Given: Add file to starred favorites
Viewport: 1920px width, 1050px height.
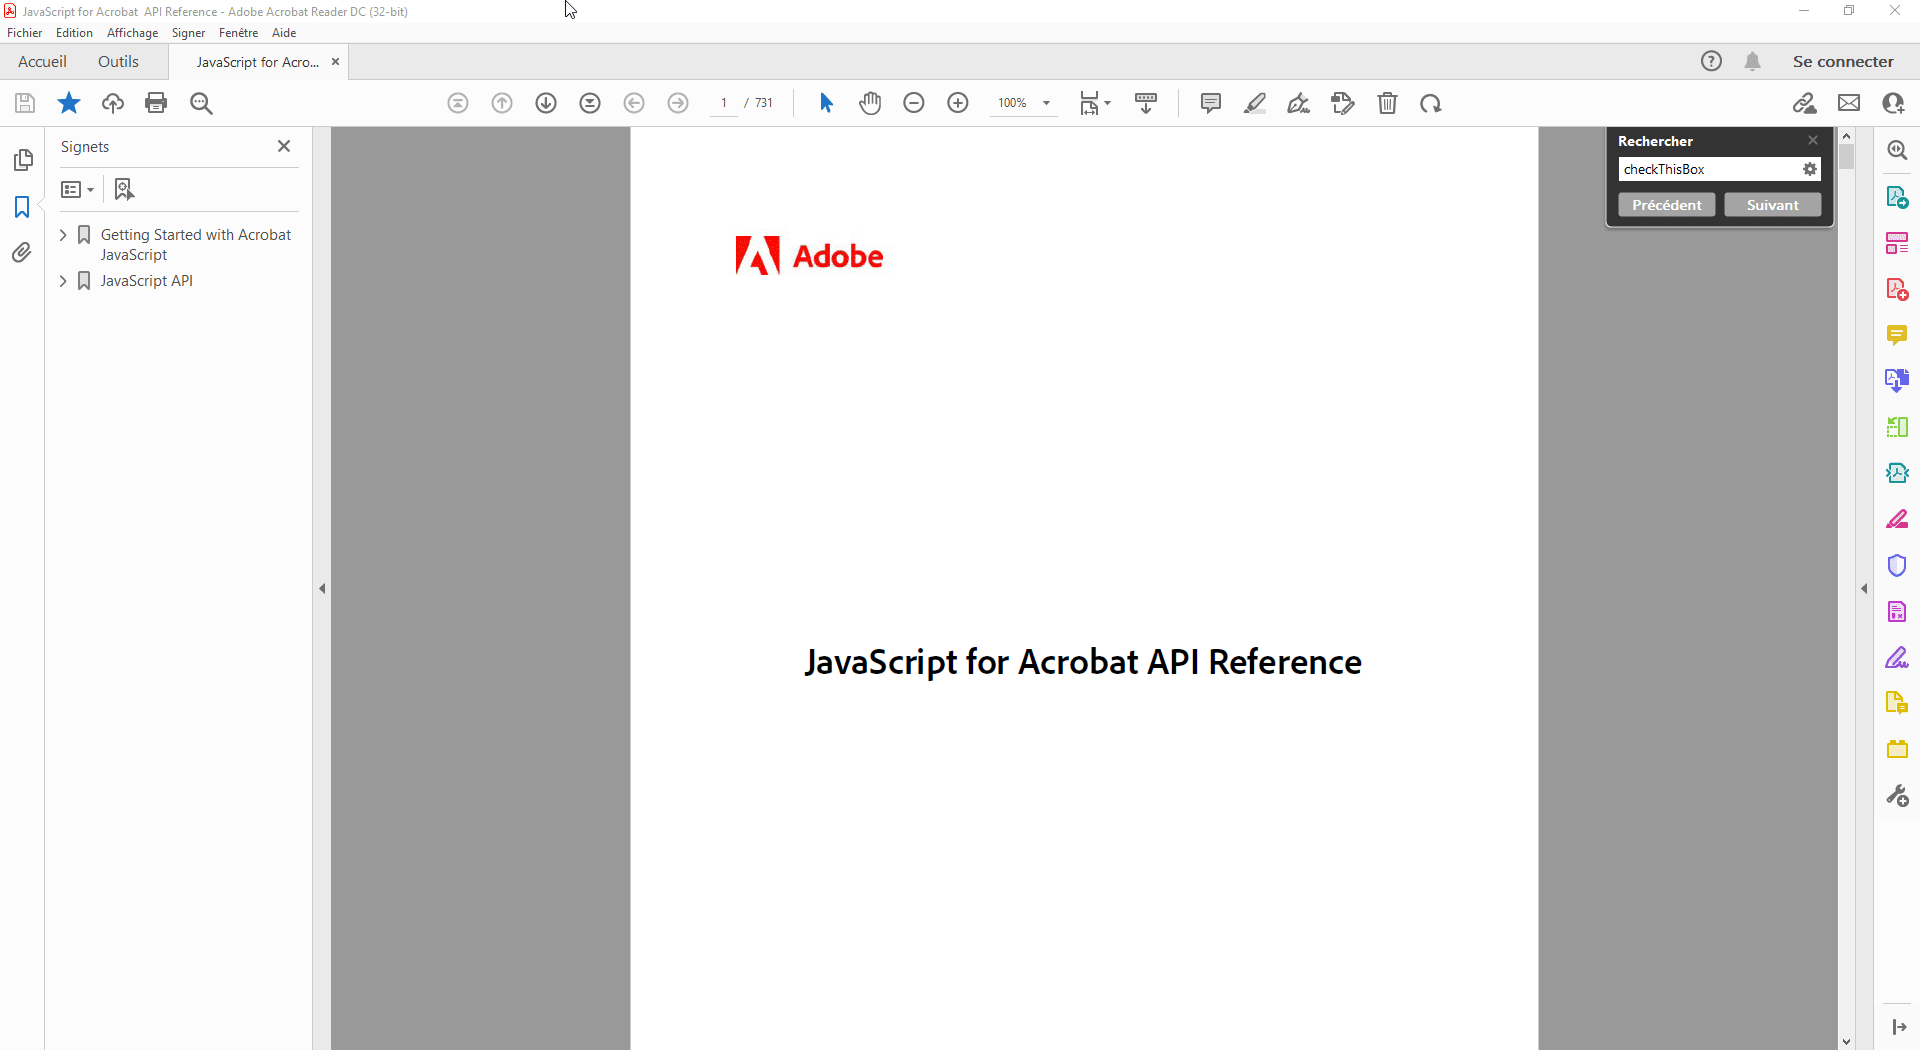Looking at the screenshot, I should point(69,103).
